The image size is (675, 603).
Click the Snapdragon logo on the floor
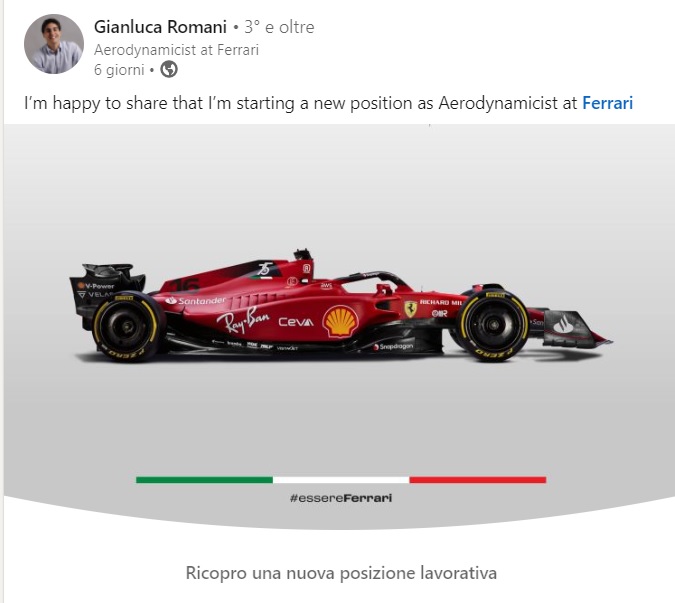click(394, 346)
